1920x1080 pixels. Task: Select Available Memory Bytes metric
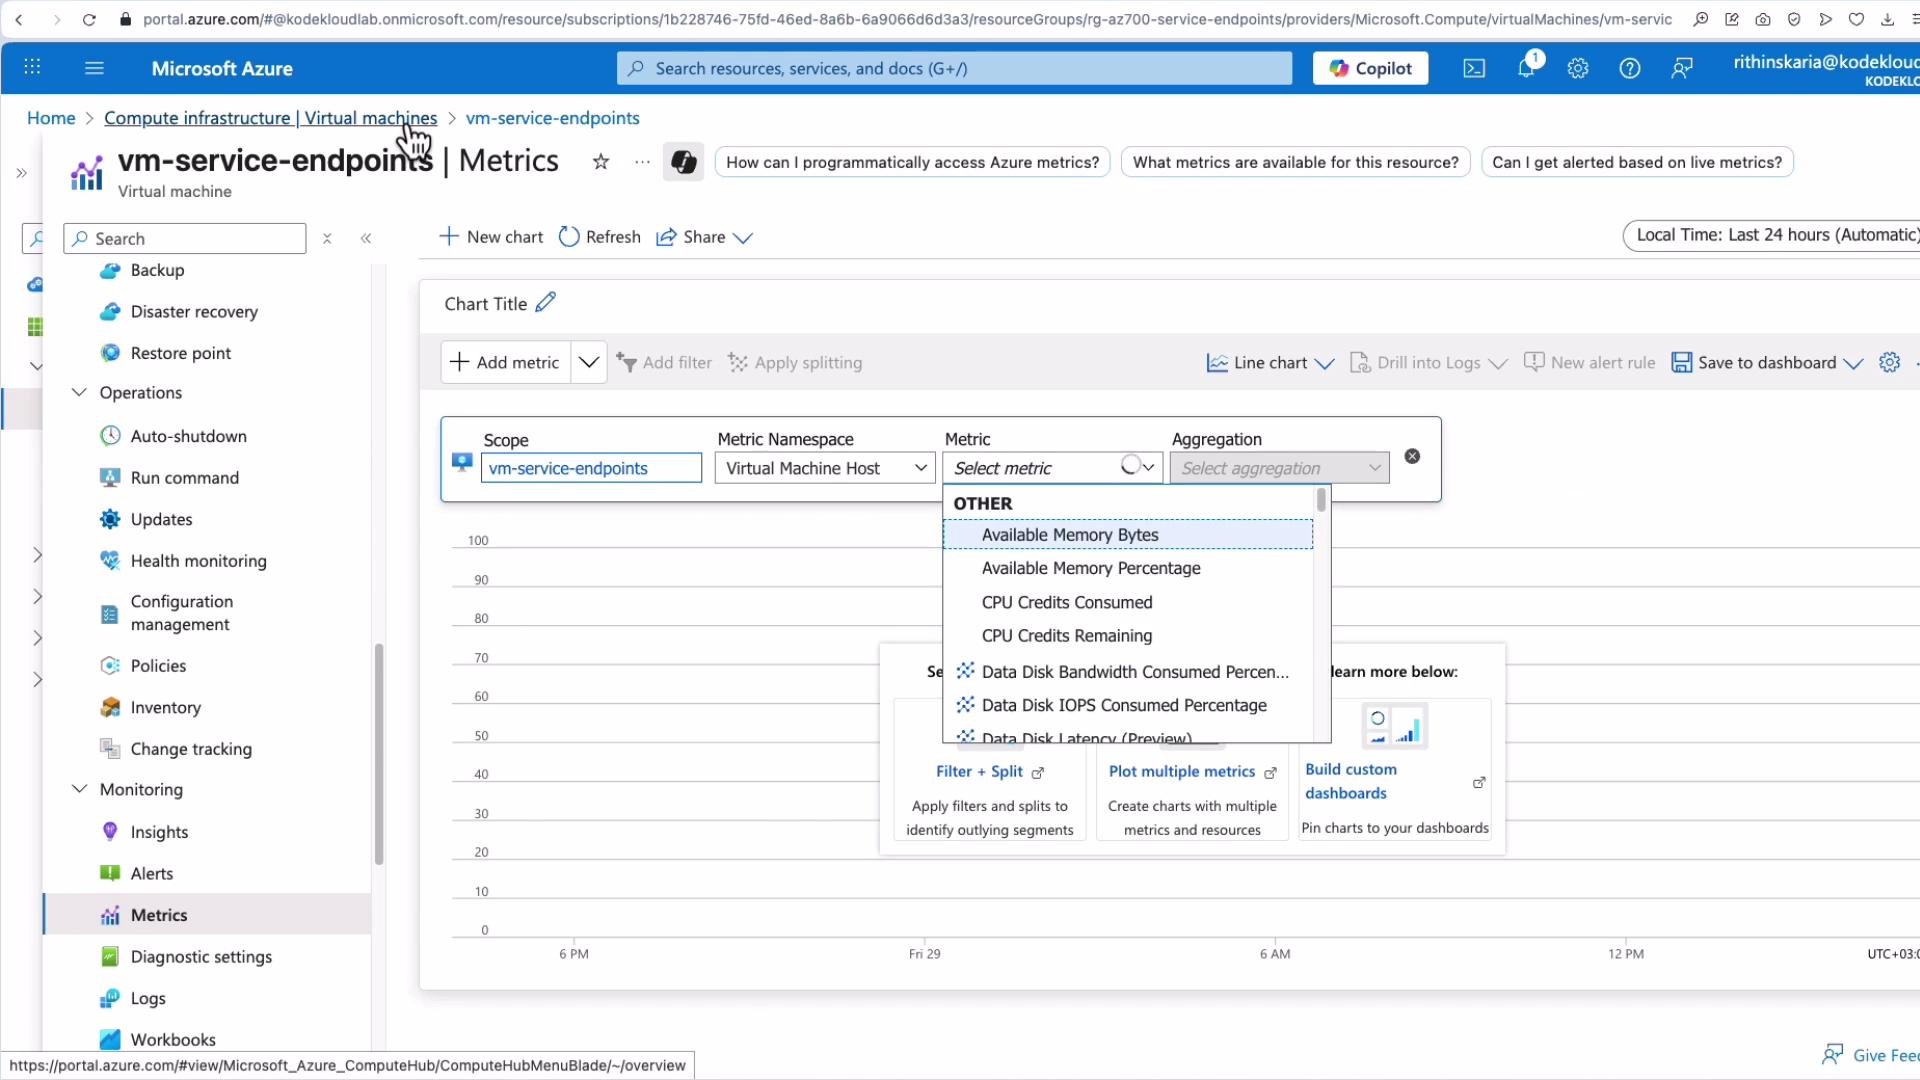click(x=1128, y=535)
